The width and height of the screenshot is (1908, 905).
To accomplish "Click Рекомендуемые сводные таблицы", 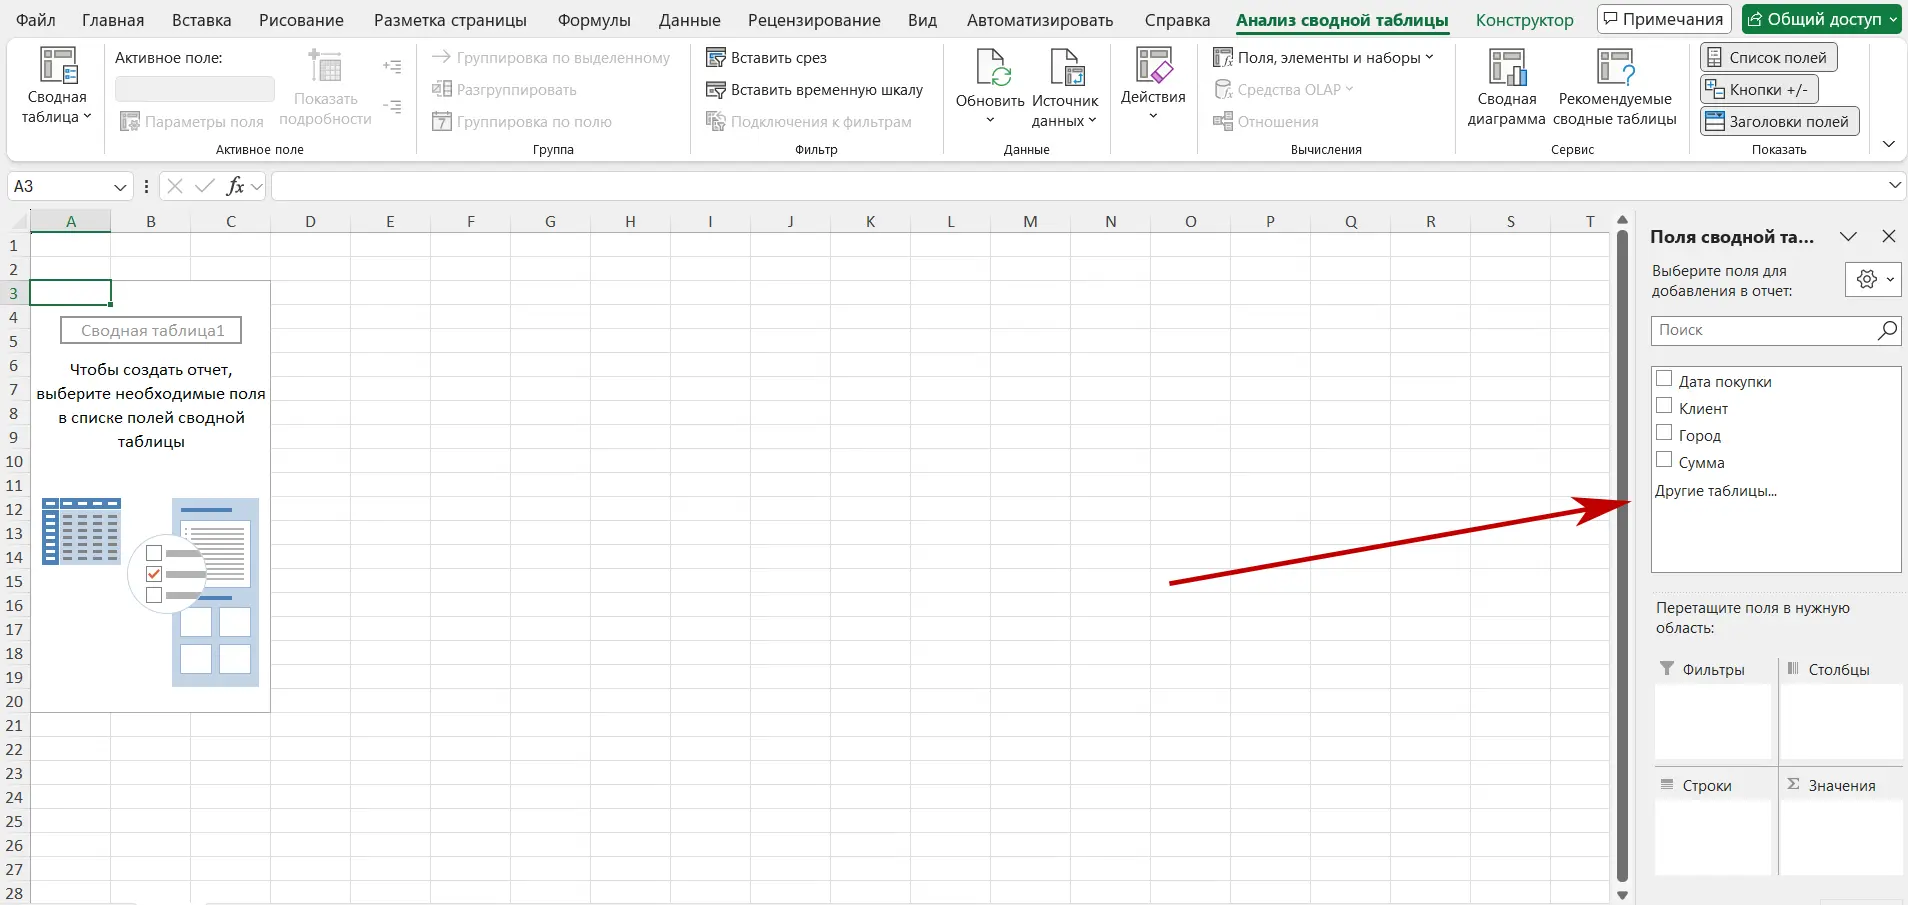I will (1613, 88).
